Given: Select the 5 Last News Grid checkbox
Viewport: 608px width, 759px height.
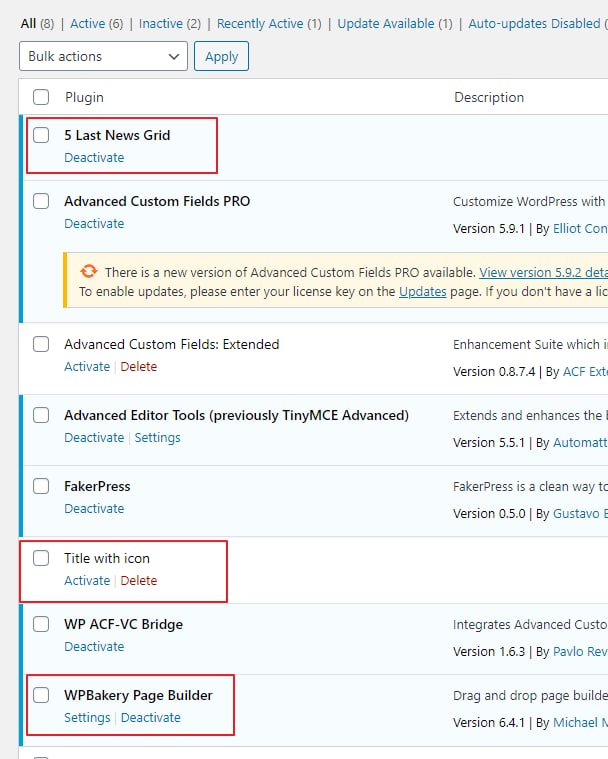Looking at the screenshot, I should point(41,135).
